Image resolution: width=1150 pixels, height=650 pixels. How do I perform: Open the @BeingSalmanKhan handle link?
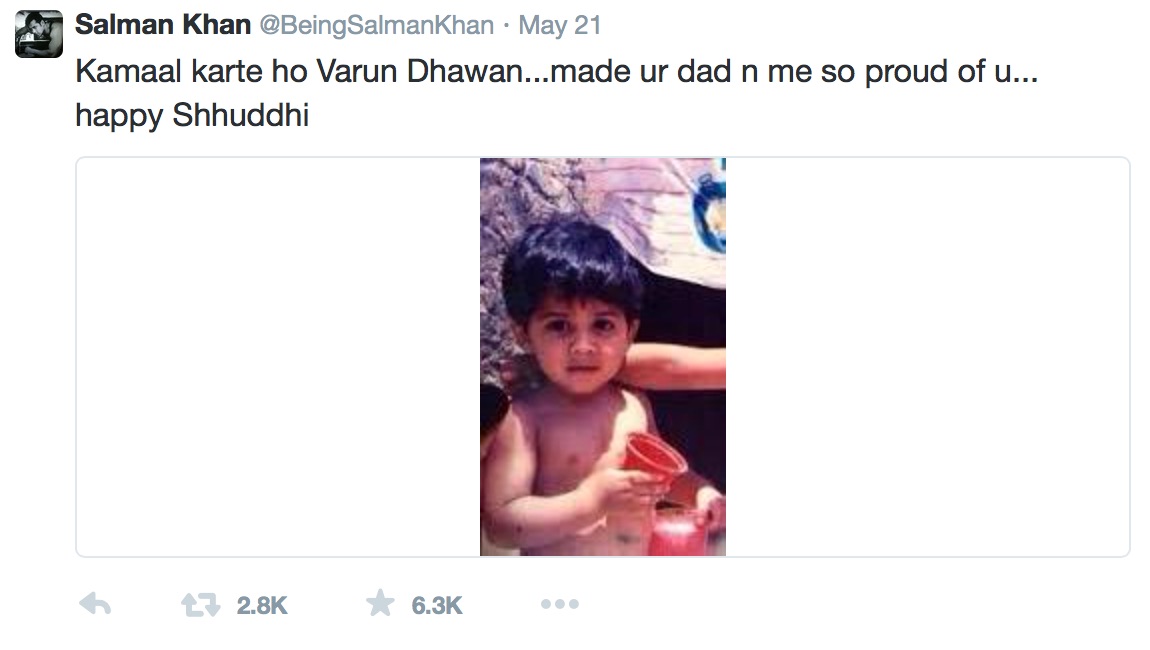[x=377, y=26]
